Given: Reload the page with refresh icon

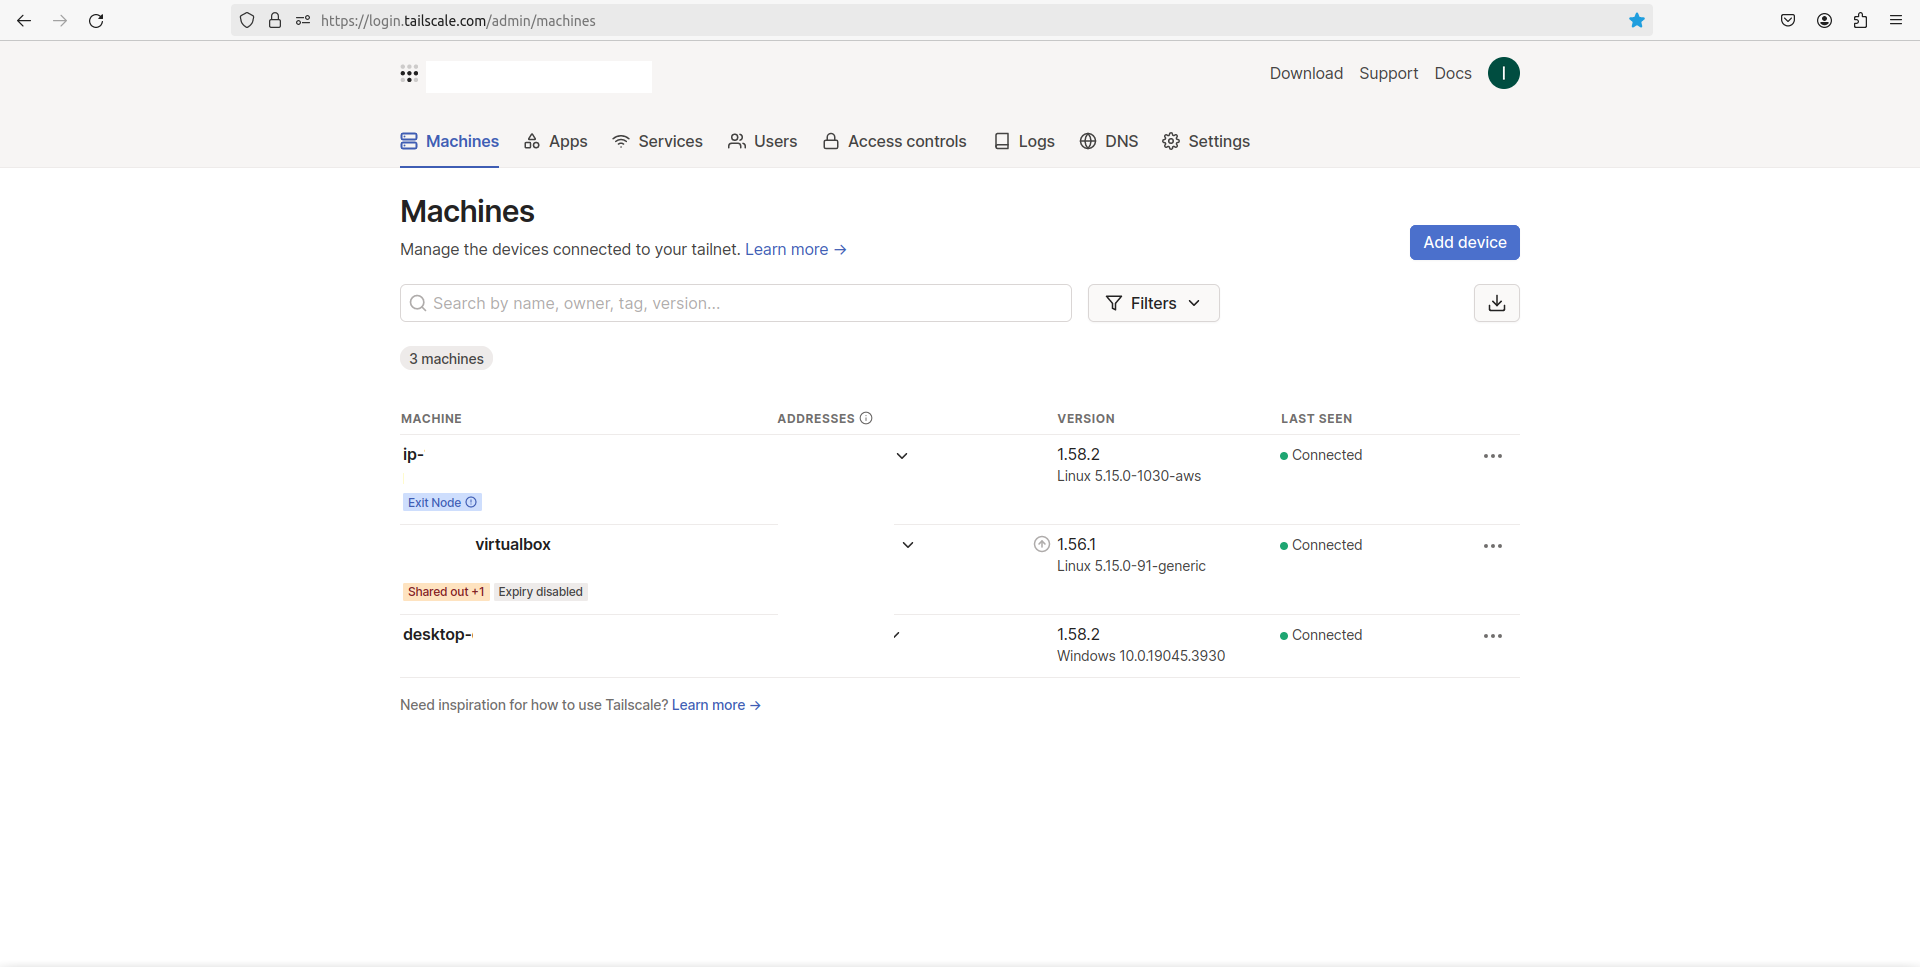Looking at the screenshot, I should tap(96, 20).
